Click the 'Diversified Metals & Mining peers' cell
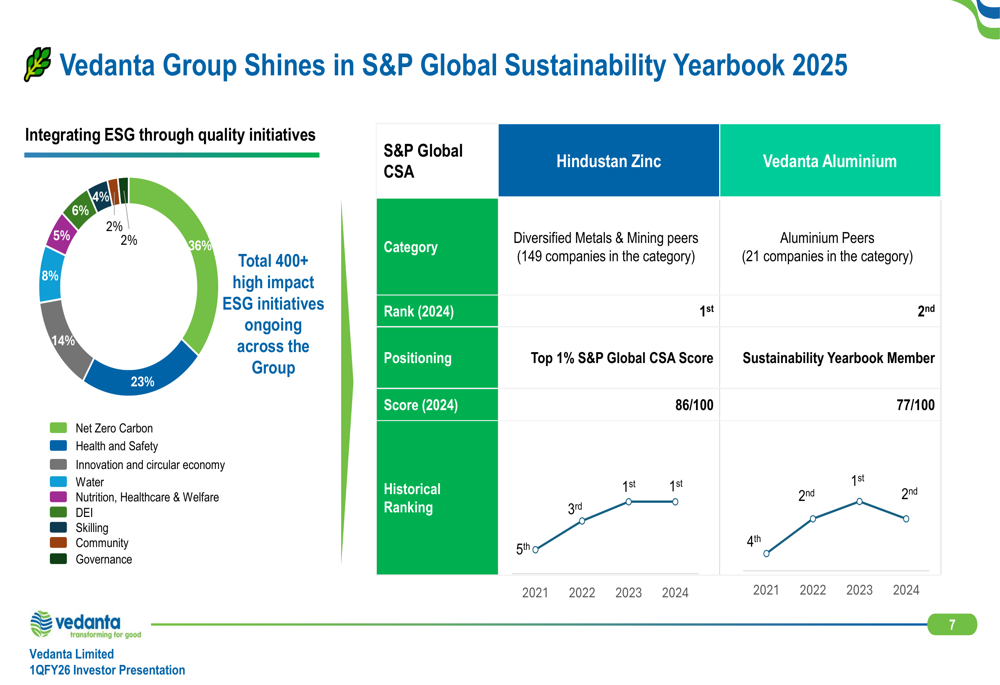Viewport: 1000px width, 685px height. tap(606, 247)
